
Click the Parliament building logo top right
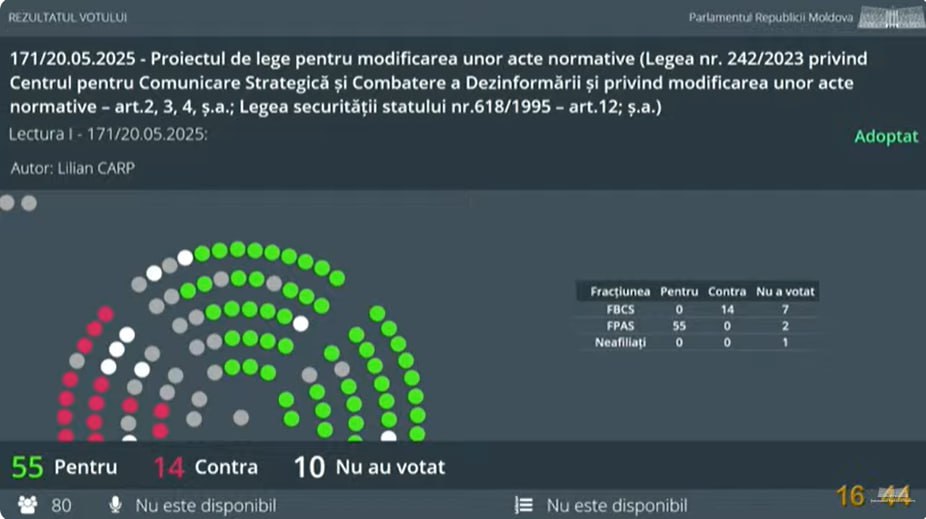tap(891, 17)
